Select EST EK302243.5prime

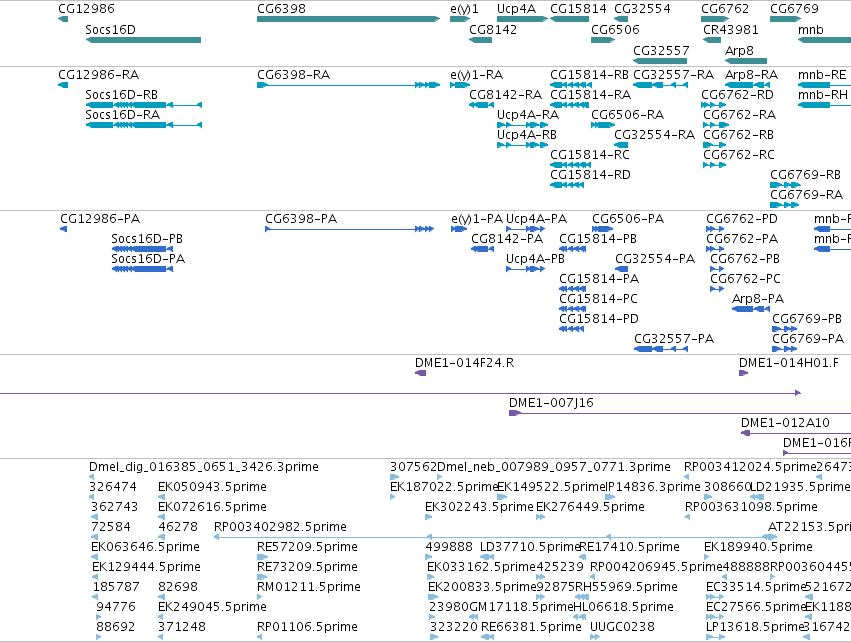[429, 517]
